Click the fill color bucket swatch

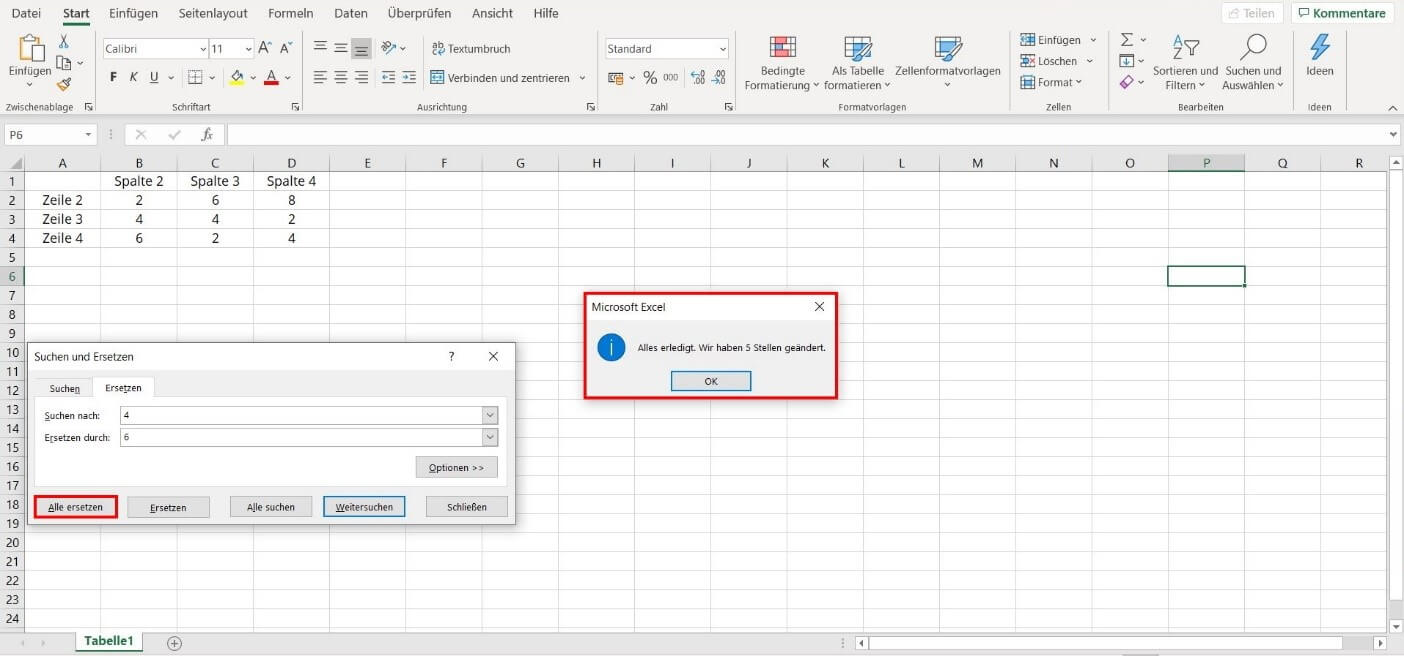click(237, 77)
